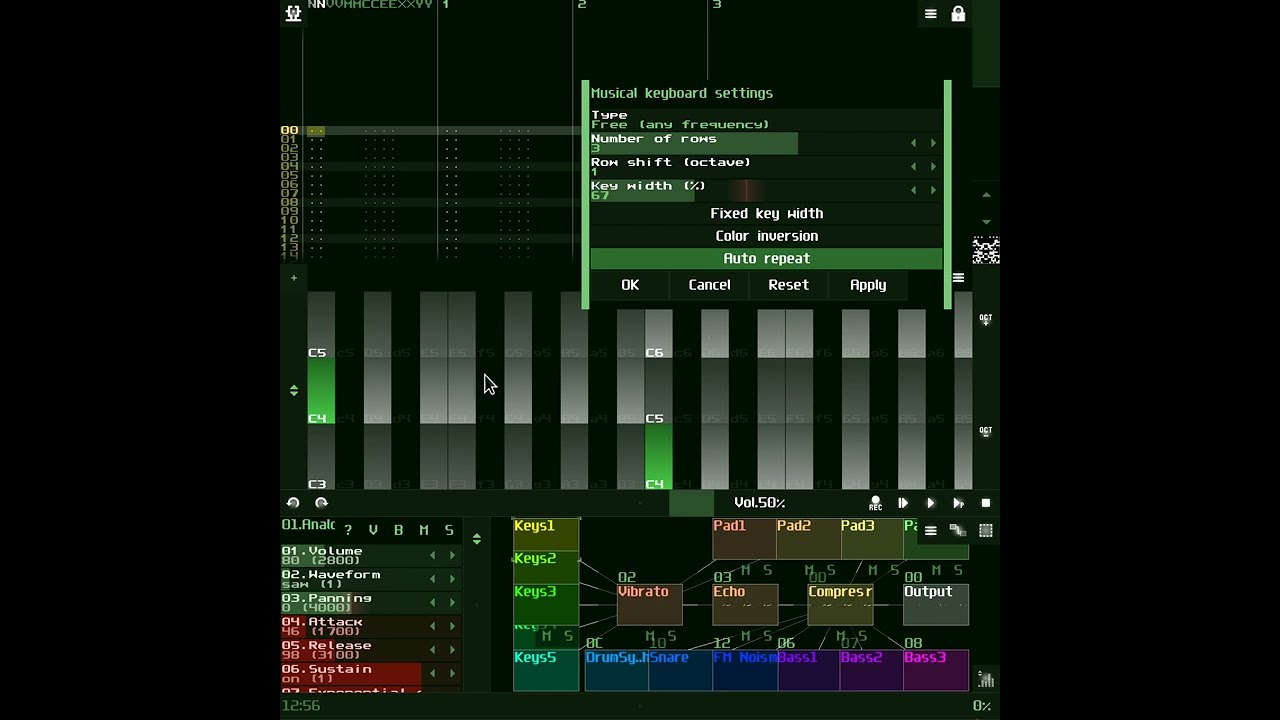Increase 04.Attack controller value
This screenshot has height=720, width=1280.
(x=452, y=626)
